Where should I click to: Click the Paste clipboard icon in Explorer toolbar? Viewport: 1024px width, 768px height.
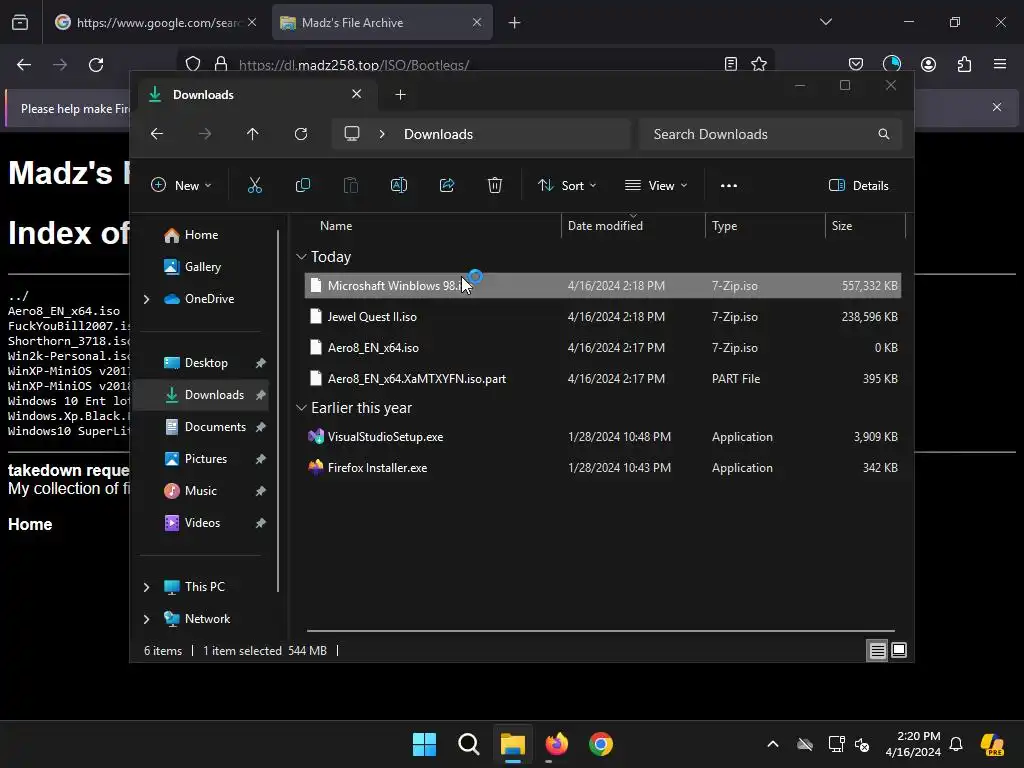351,185
